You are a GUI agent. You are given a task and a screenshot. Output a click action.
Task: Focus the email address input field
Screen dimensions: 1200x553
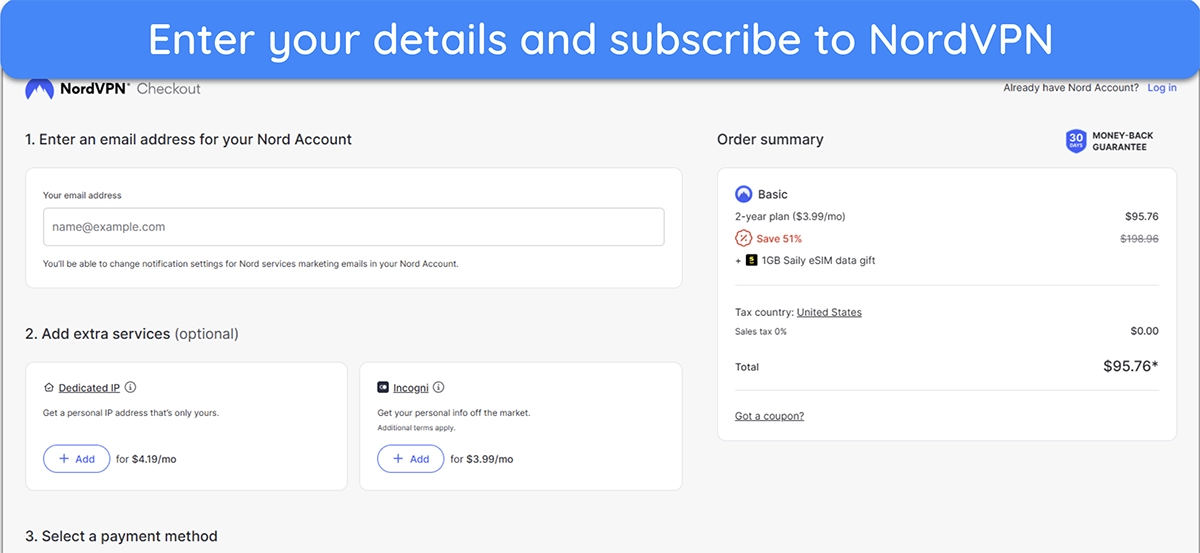click(x=354, y=227)
